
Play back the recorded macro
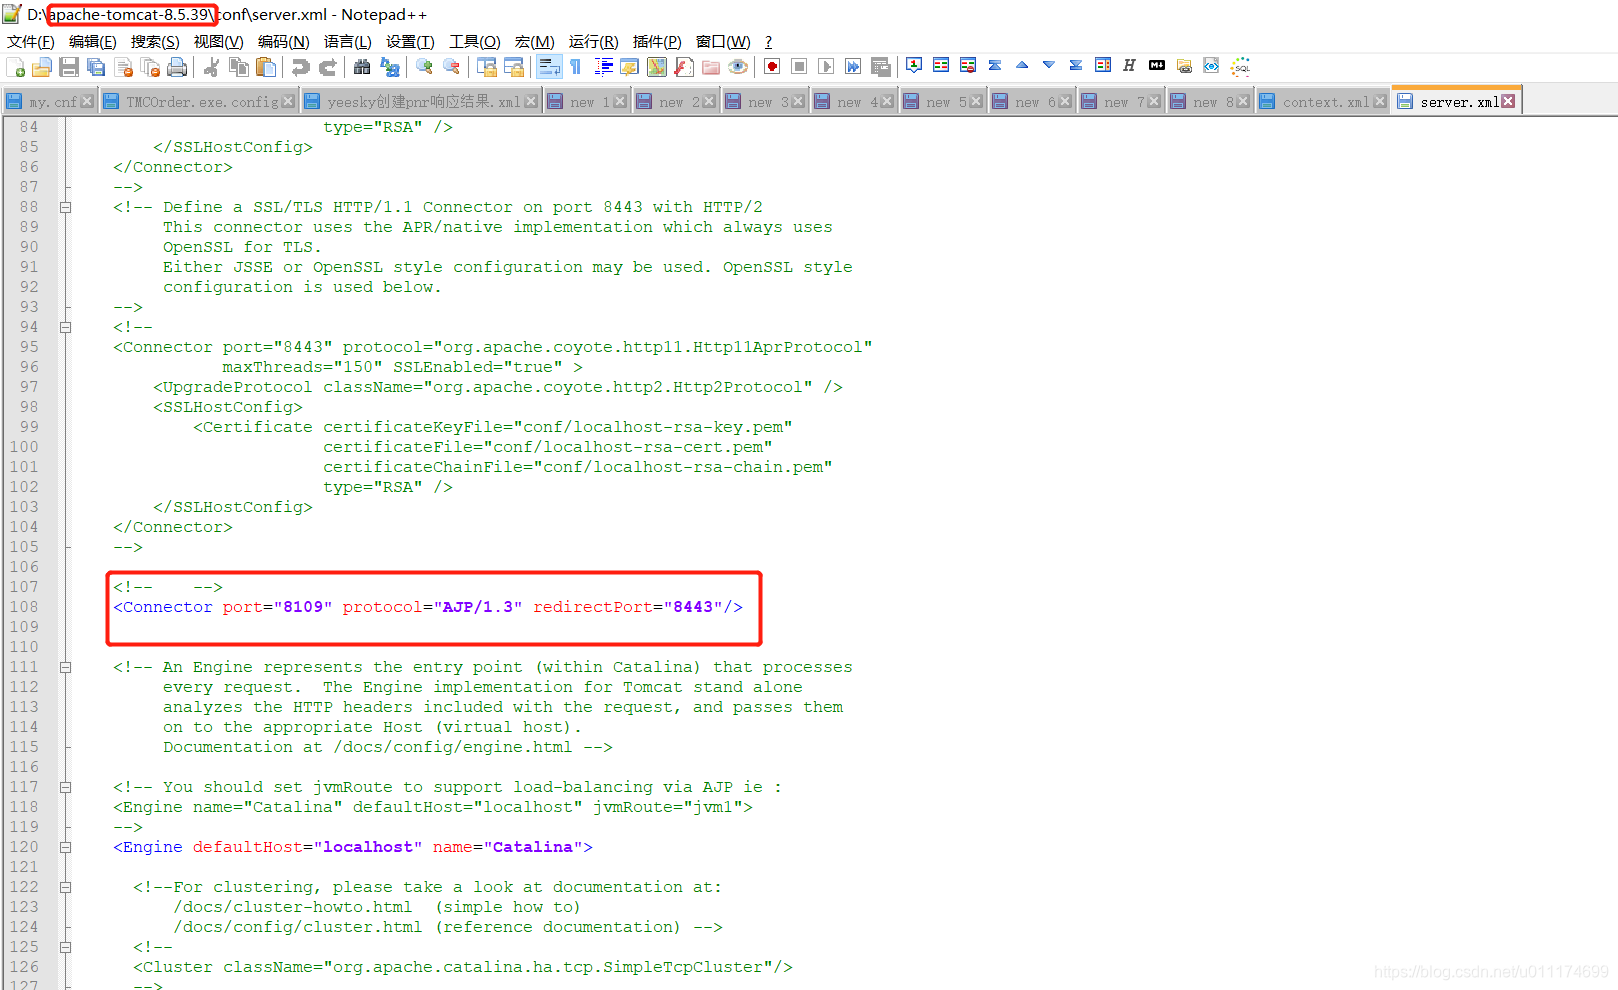coord(826,67)
